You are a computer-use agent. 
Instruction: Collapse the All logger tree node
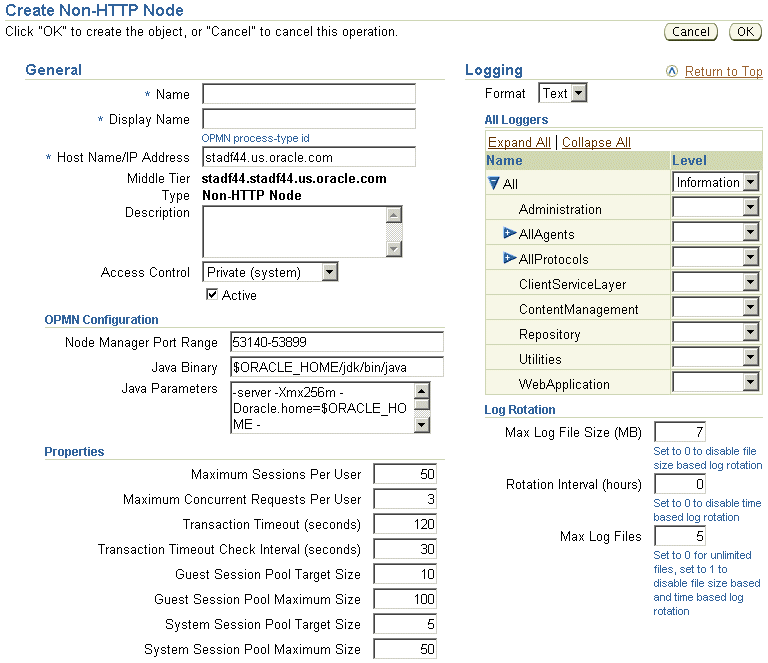pyautogui.click(x=493, y=184)
